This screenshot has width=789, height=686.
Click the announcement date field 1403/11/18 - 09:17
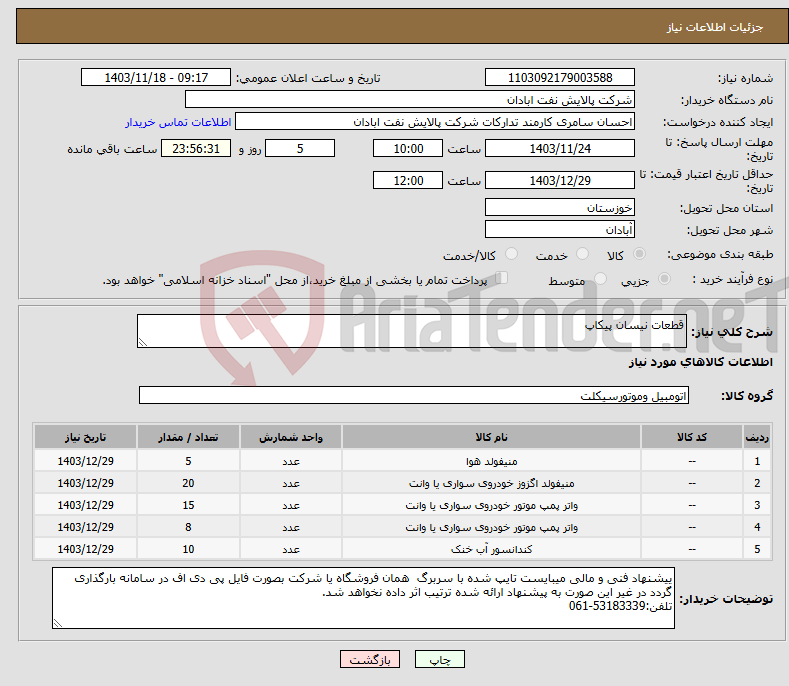tap(156, 78)
